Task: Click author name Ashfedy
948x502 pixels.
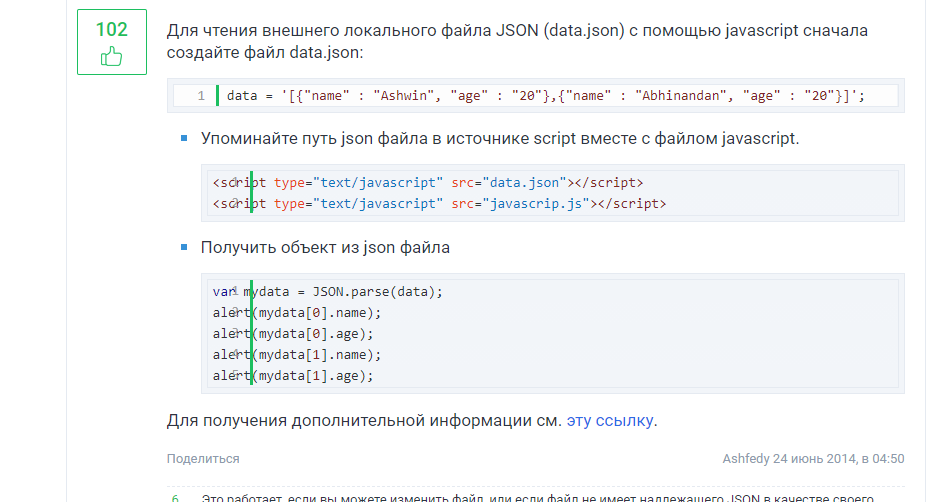Action: 746,459
